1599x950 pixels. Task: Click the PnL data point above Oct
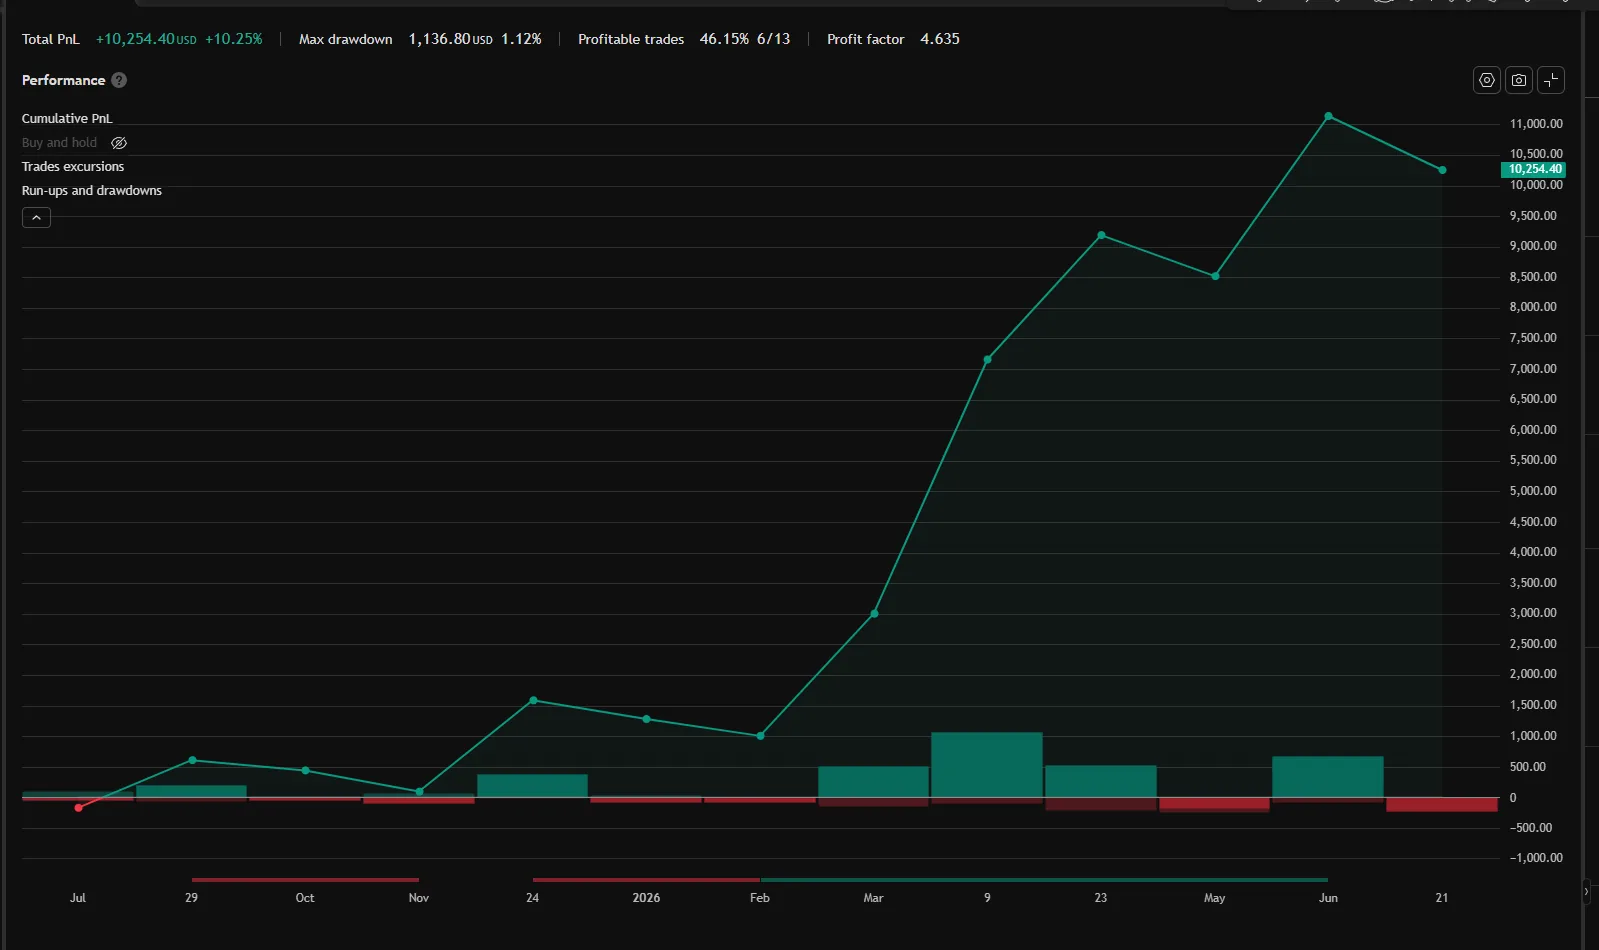(305, 770)
